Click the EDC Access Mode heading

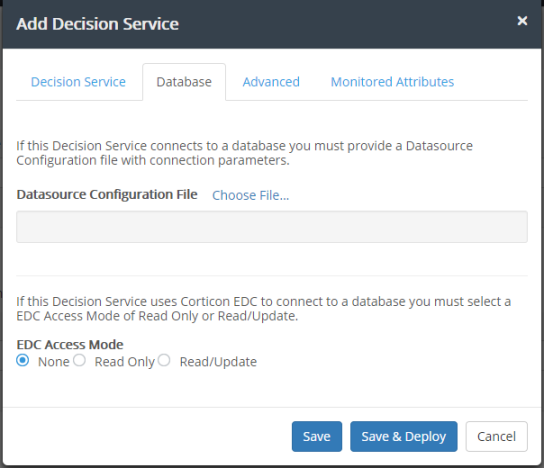(70, 344)
